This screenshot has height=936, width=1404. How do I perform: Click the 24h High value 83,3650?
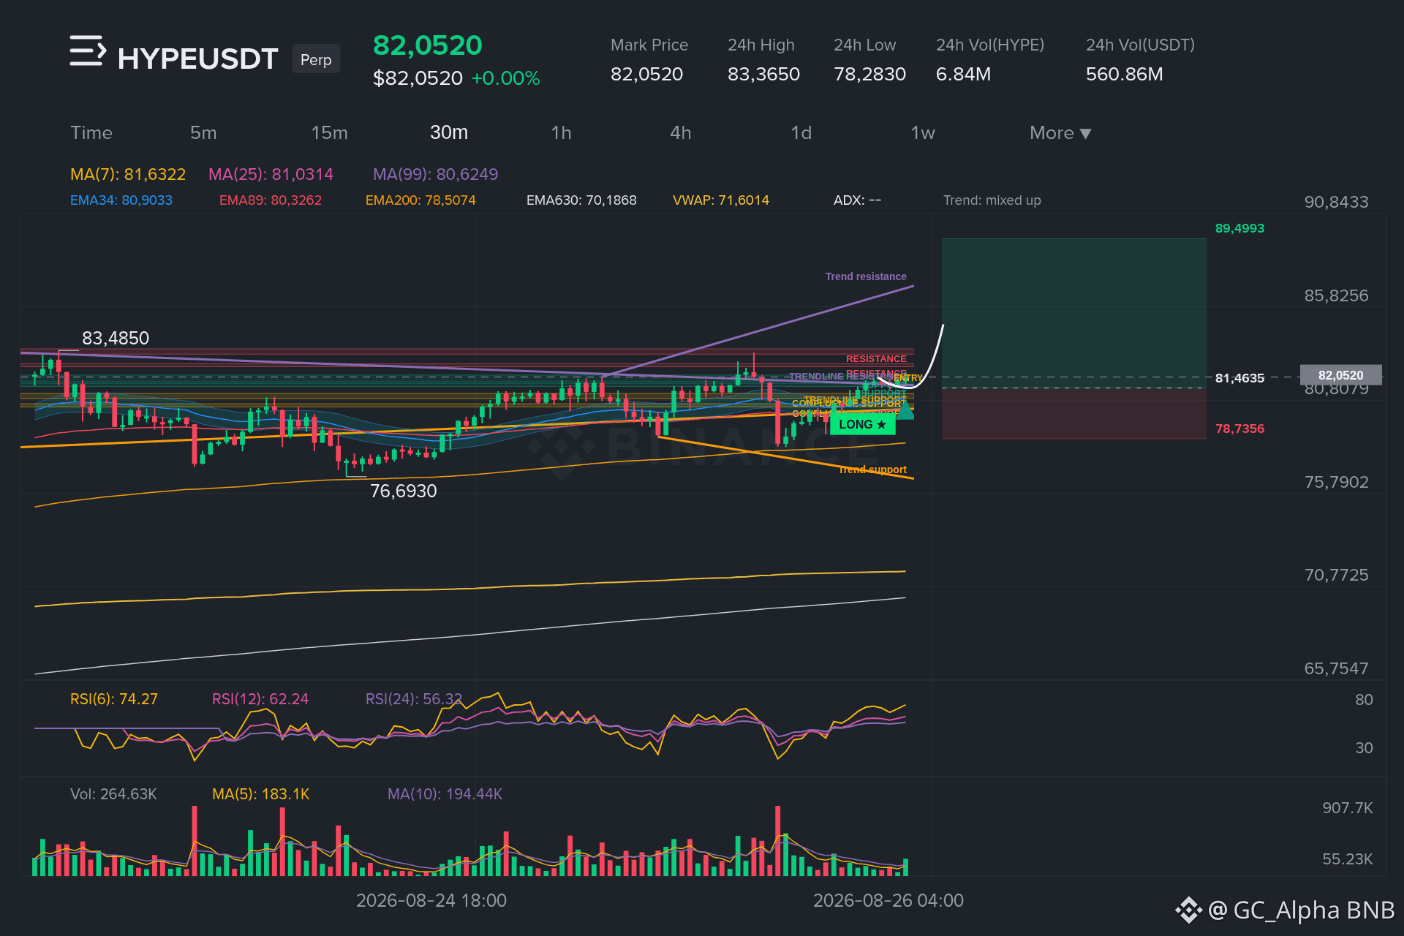764,74
